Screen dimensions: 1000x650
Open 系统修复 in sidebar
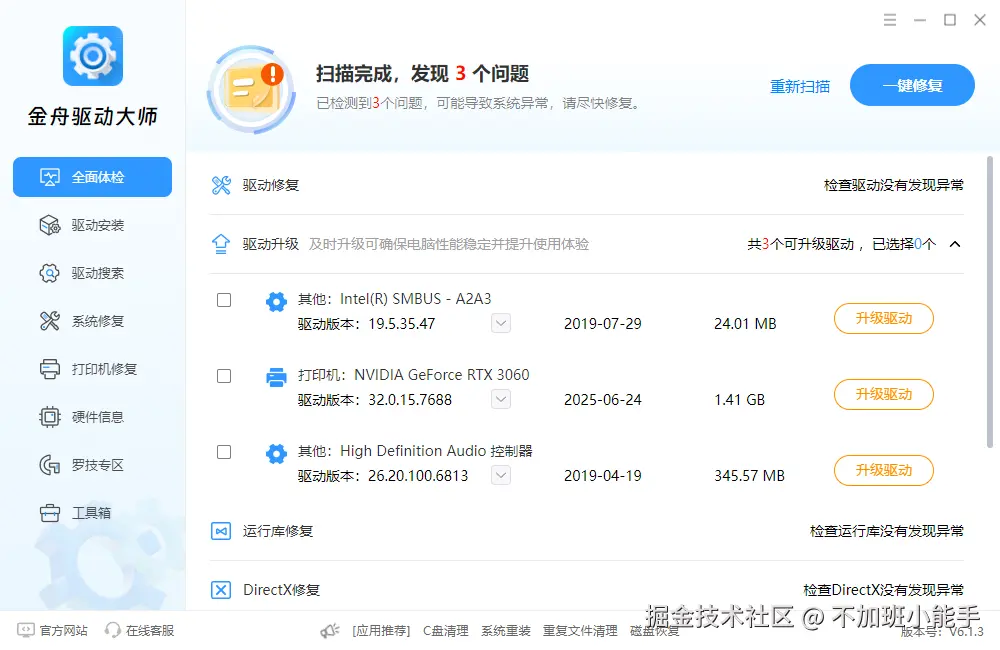click(98, 321)
